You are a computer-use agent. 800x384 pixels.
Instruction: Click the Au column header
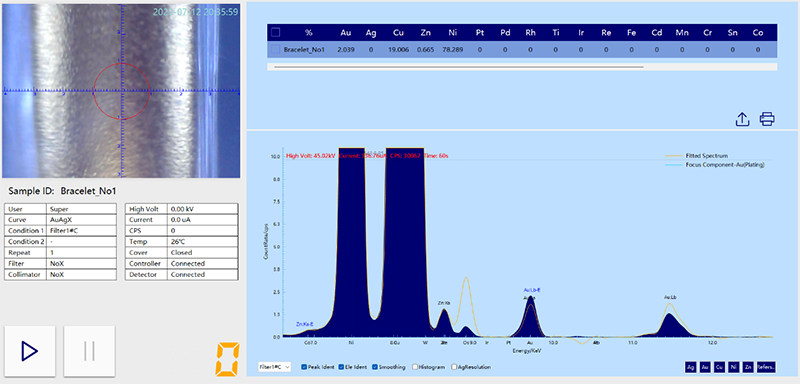tap(346, 33)
